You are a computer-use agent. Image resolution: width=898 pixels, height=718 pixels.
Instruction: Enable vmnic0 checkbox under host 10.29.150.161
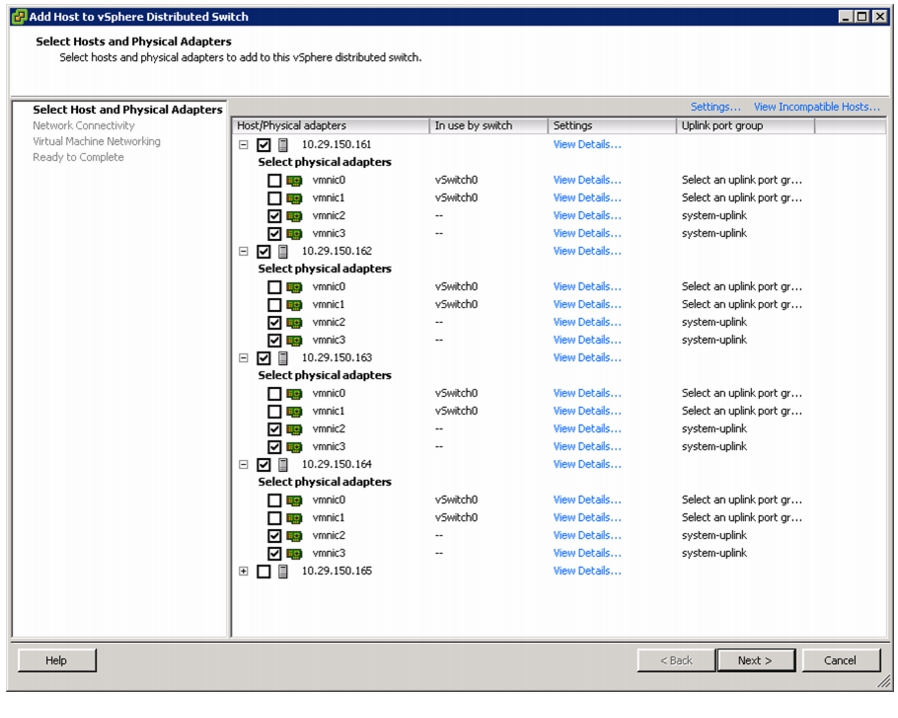(x=274, y=181)
